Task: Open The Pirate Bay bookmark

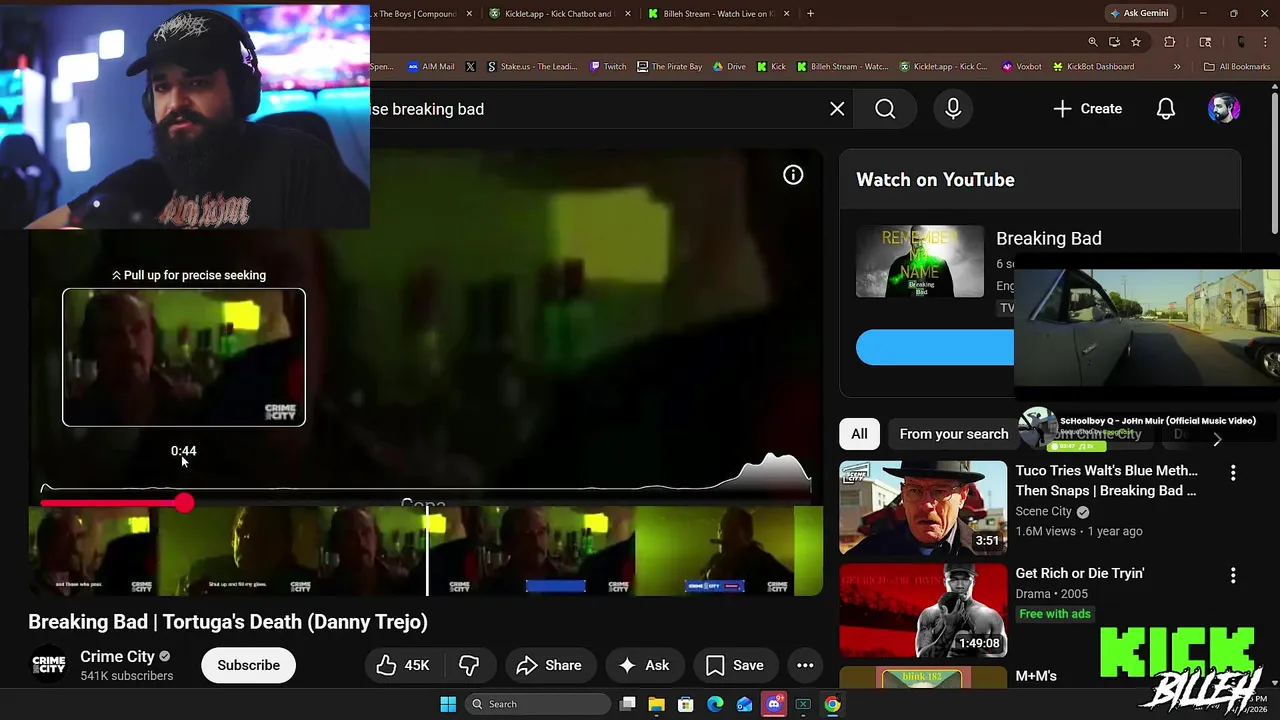Action: tap(669, 67)
